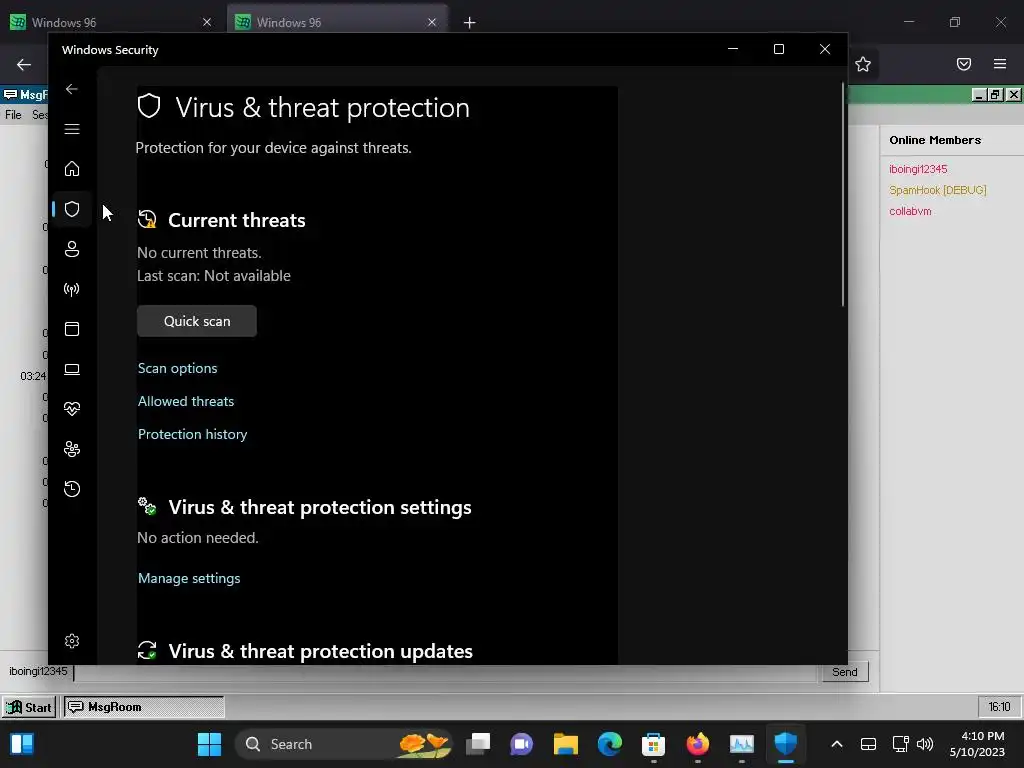This screenshot has width=1024, height=768.
Task: Open Allowed threats link
Action: (x=185, y=401)
